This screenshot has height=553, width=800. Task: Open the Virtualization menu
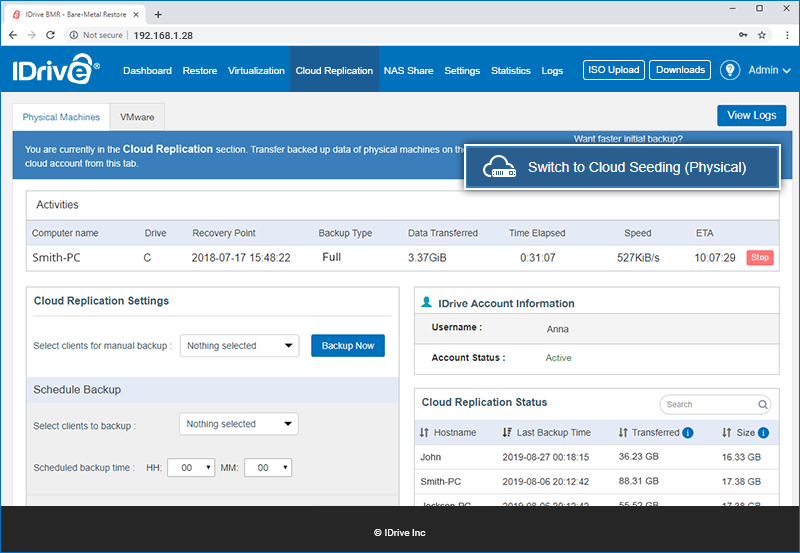click(256, 70)
